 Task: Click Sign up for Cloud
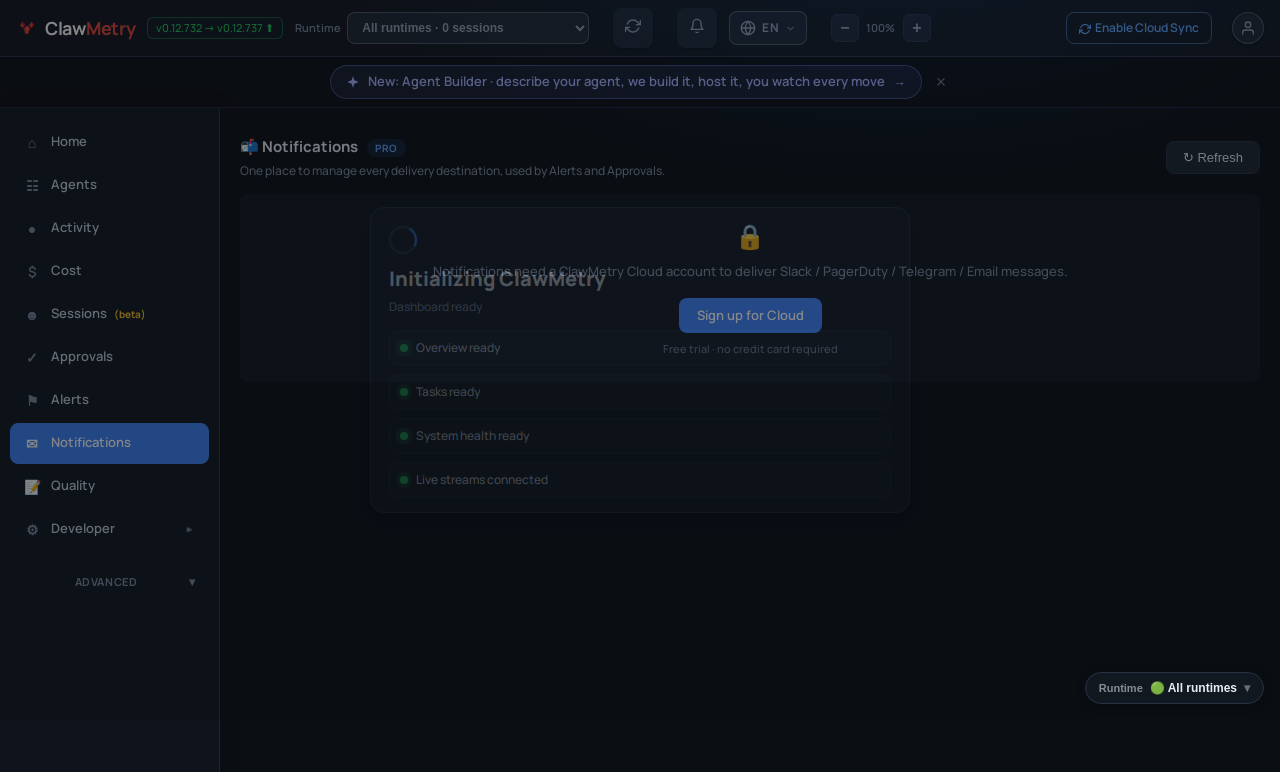[x=750, y=315]
